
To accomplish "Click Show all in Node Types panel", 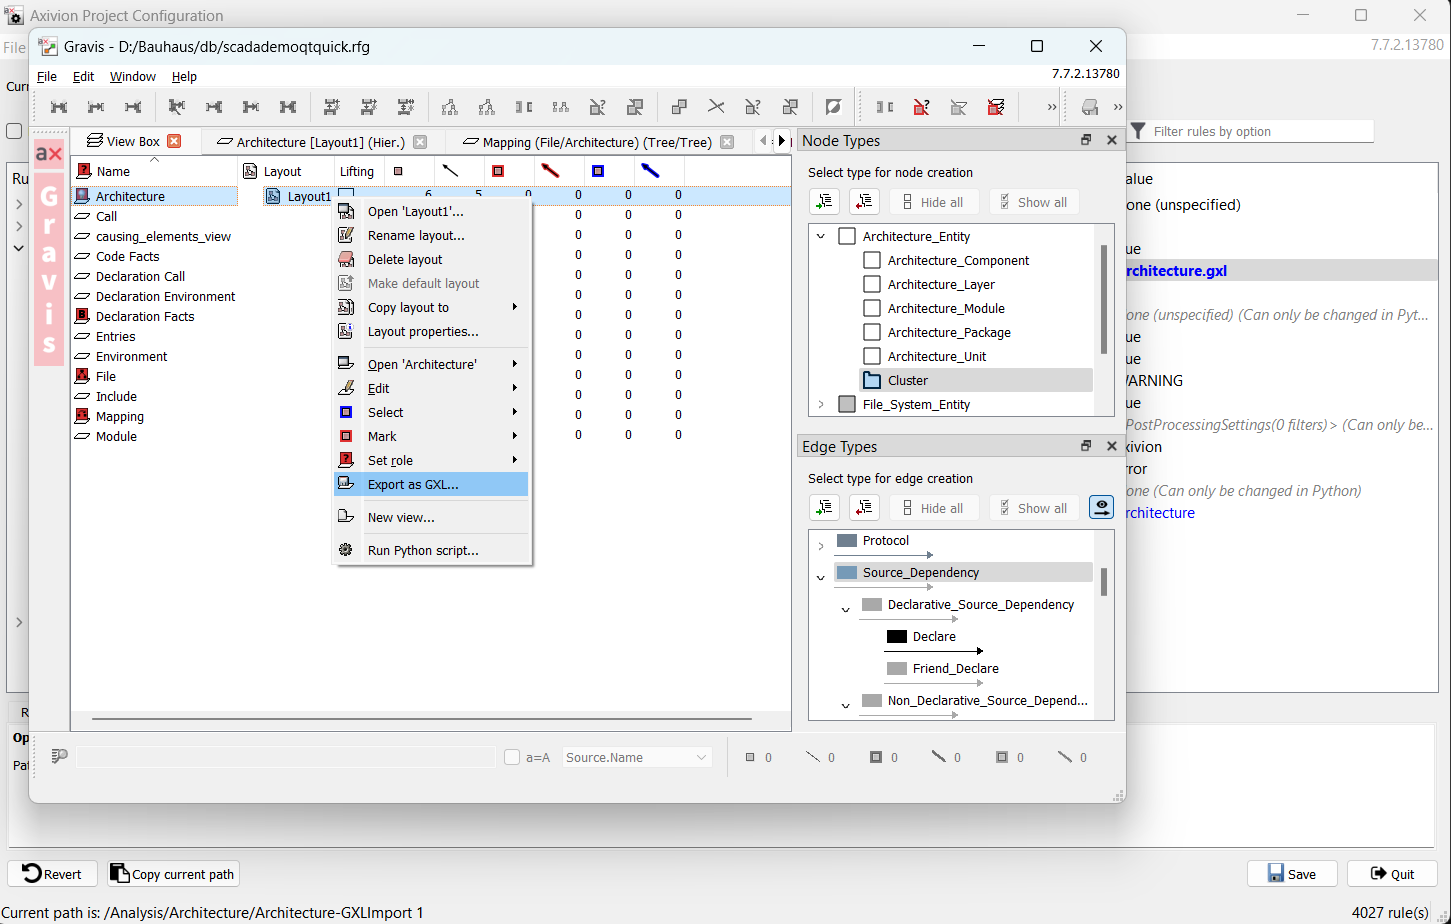I will pyautogui.click(x=1035, y=202).
